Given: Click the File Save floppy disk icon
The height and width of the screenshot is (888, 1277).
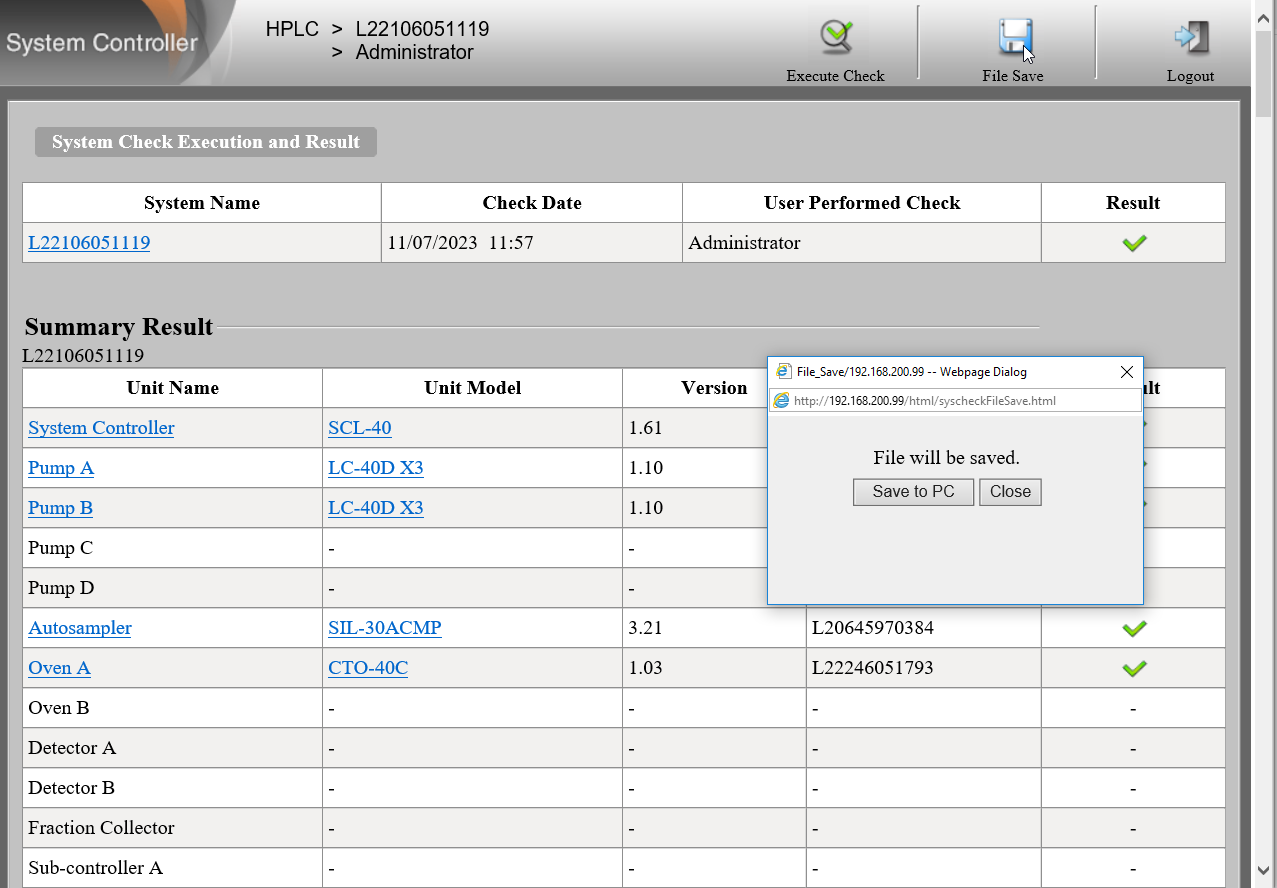Looking at the screenshot, I should pos(1015,38).
